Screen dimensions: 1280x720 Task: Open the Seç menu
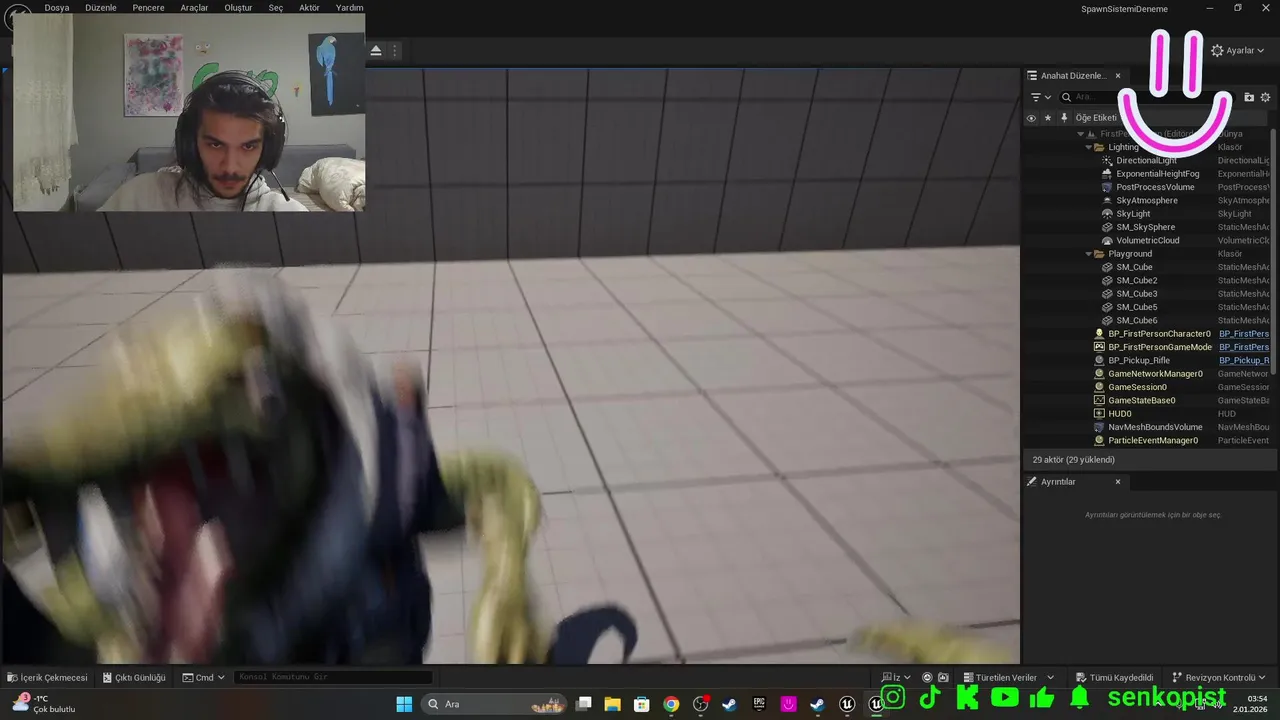click(x=276, y=7)
